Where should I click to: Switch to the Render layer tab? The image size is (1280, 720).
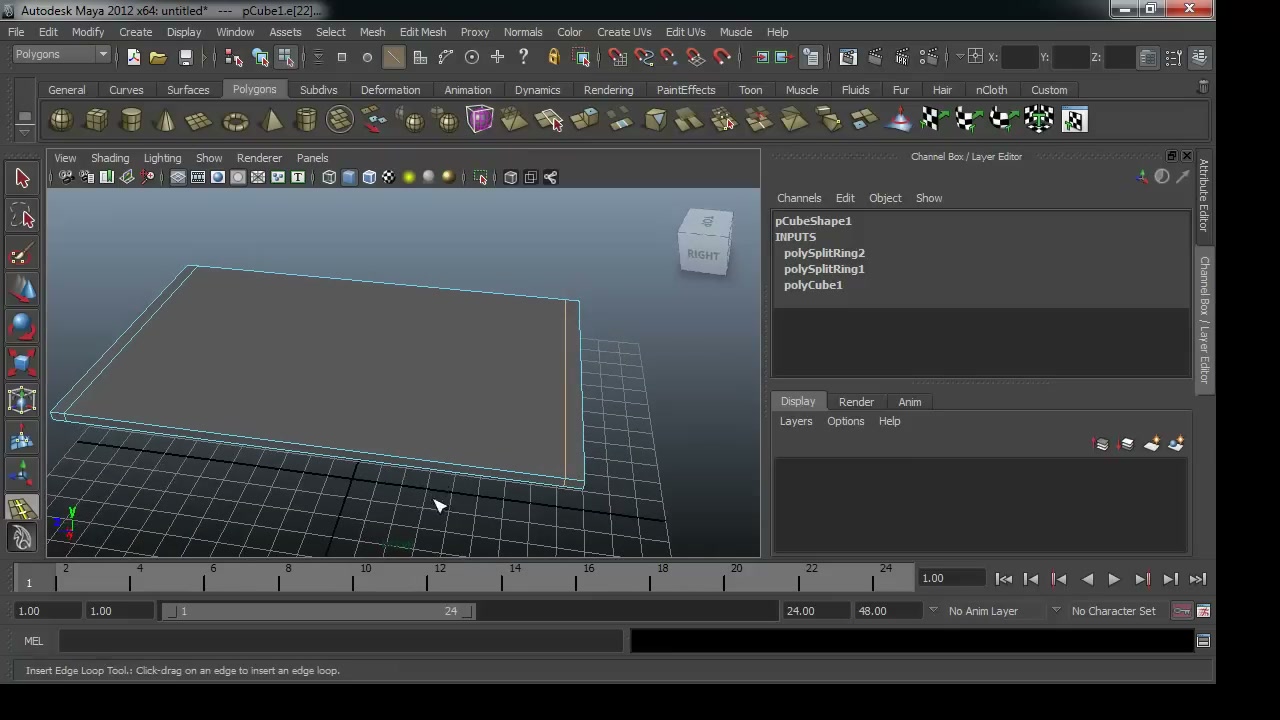(x=856, y=402)
